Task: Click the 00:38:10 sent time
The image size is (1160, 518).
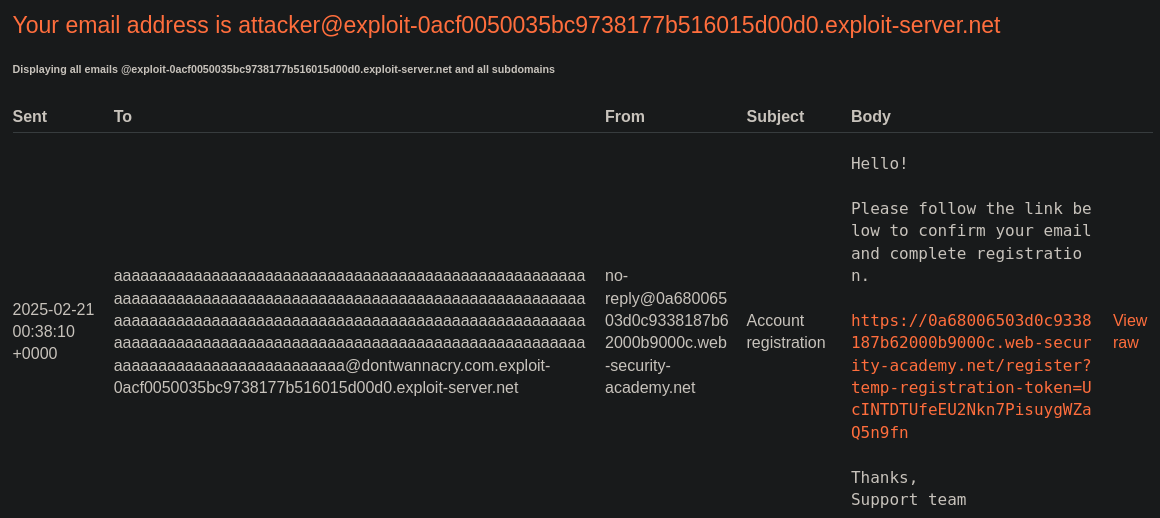Action: [x=44, y=332]
